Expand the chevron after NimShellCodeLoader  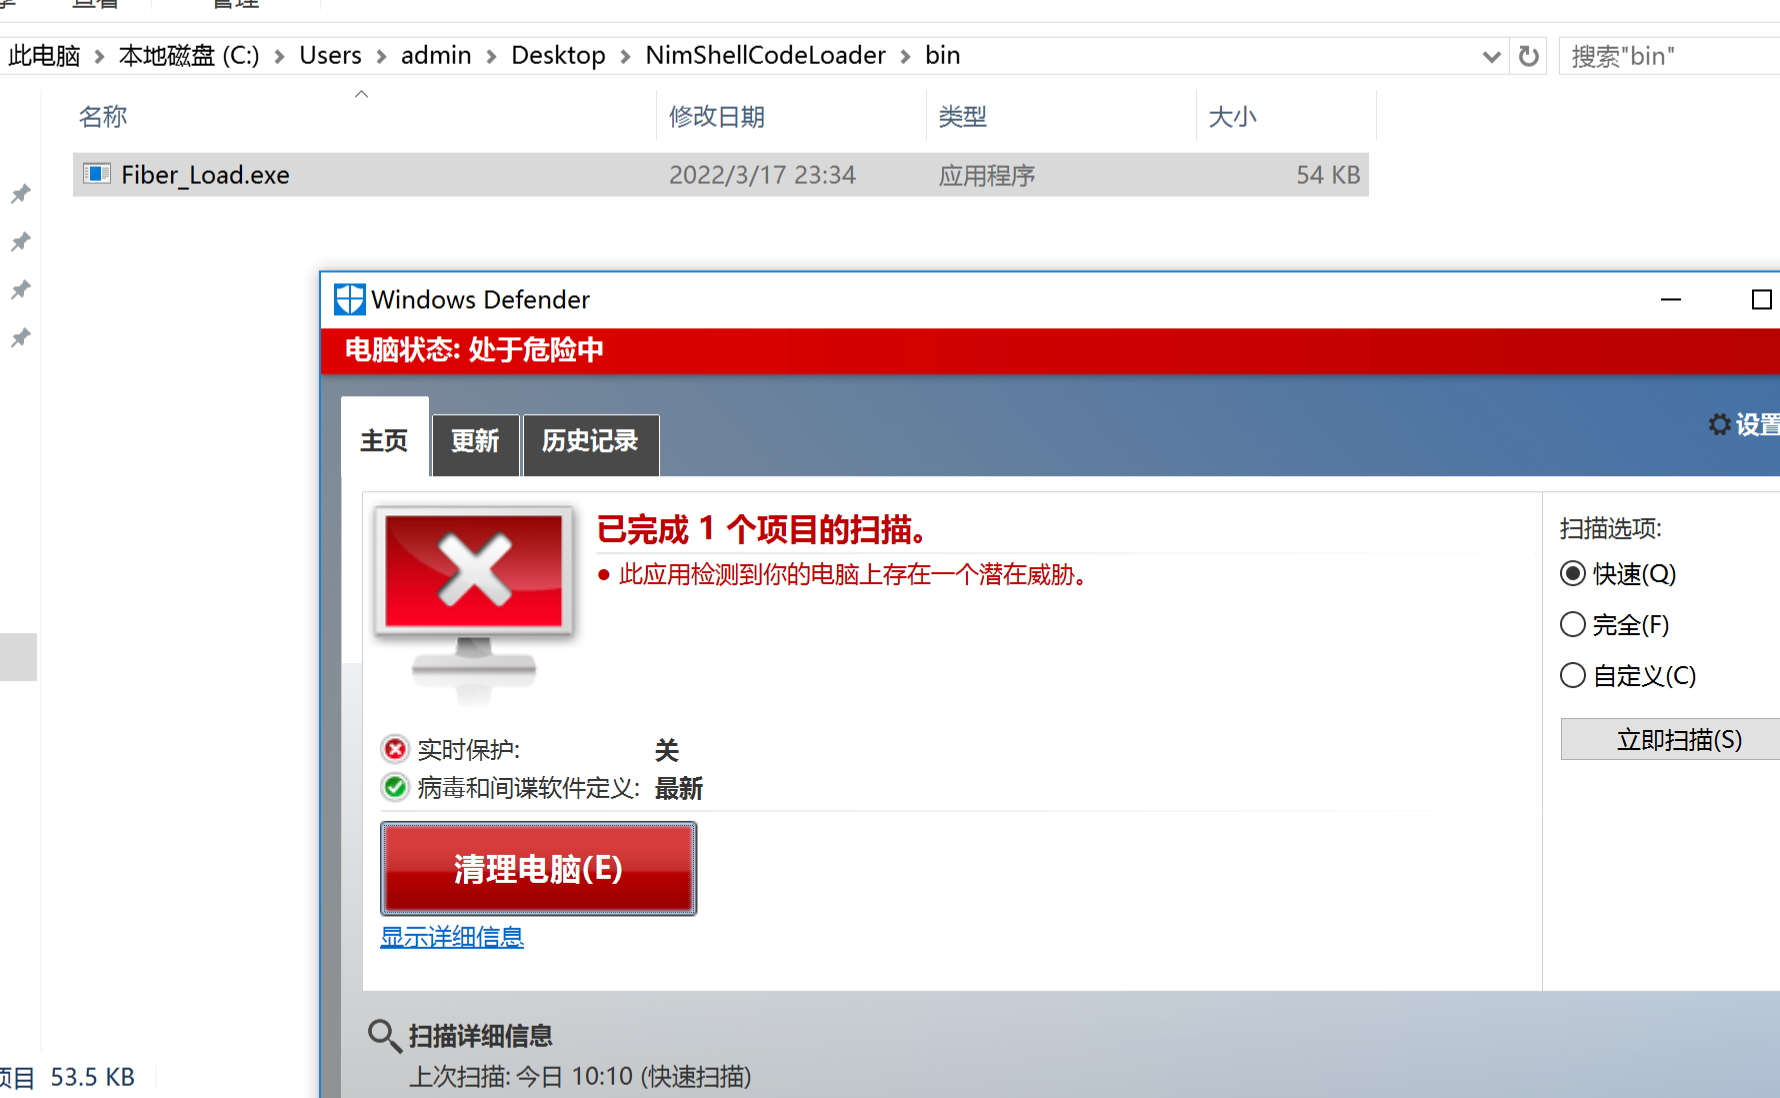tap(905, 57)
